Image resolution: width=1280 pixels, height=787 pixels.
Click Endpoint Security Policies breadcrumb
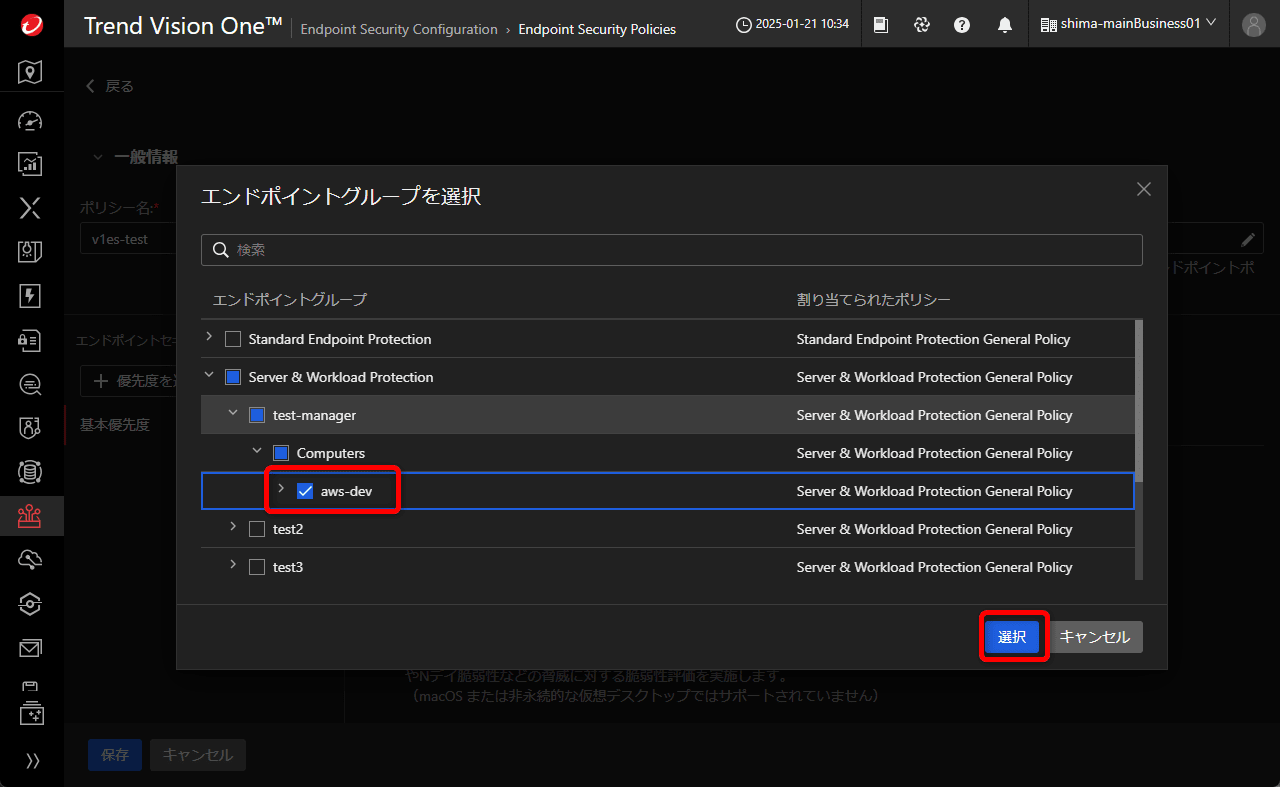(597, 30)
